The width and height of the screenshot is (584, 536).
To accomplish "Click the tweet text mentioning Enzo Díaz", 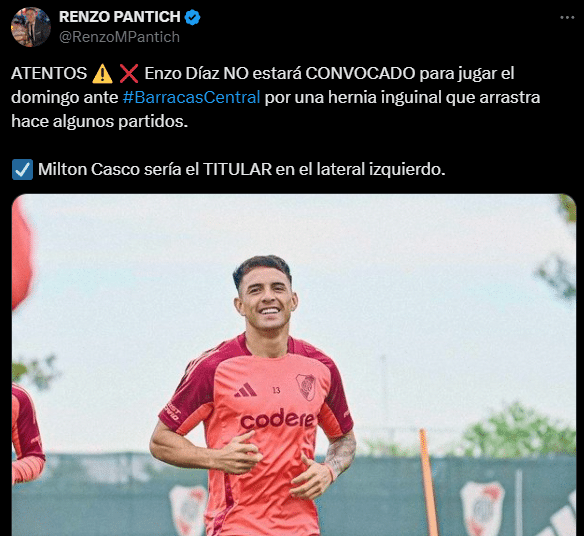I will tap(276, 97).
